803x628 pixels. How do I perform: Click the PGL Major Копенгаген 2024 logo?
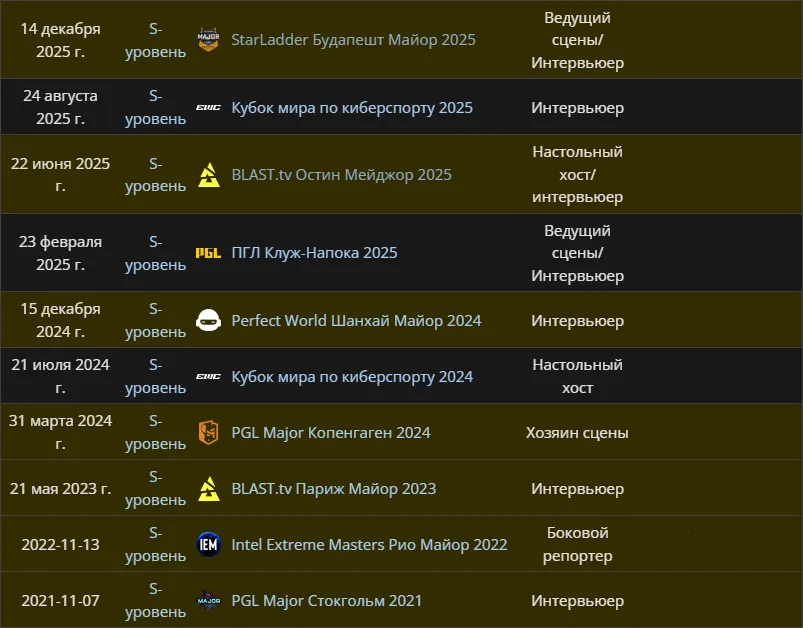tap(208, 432)
